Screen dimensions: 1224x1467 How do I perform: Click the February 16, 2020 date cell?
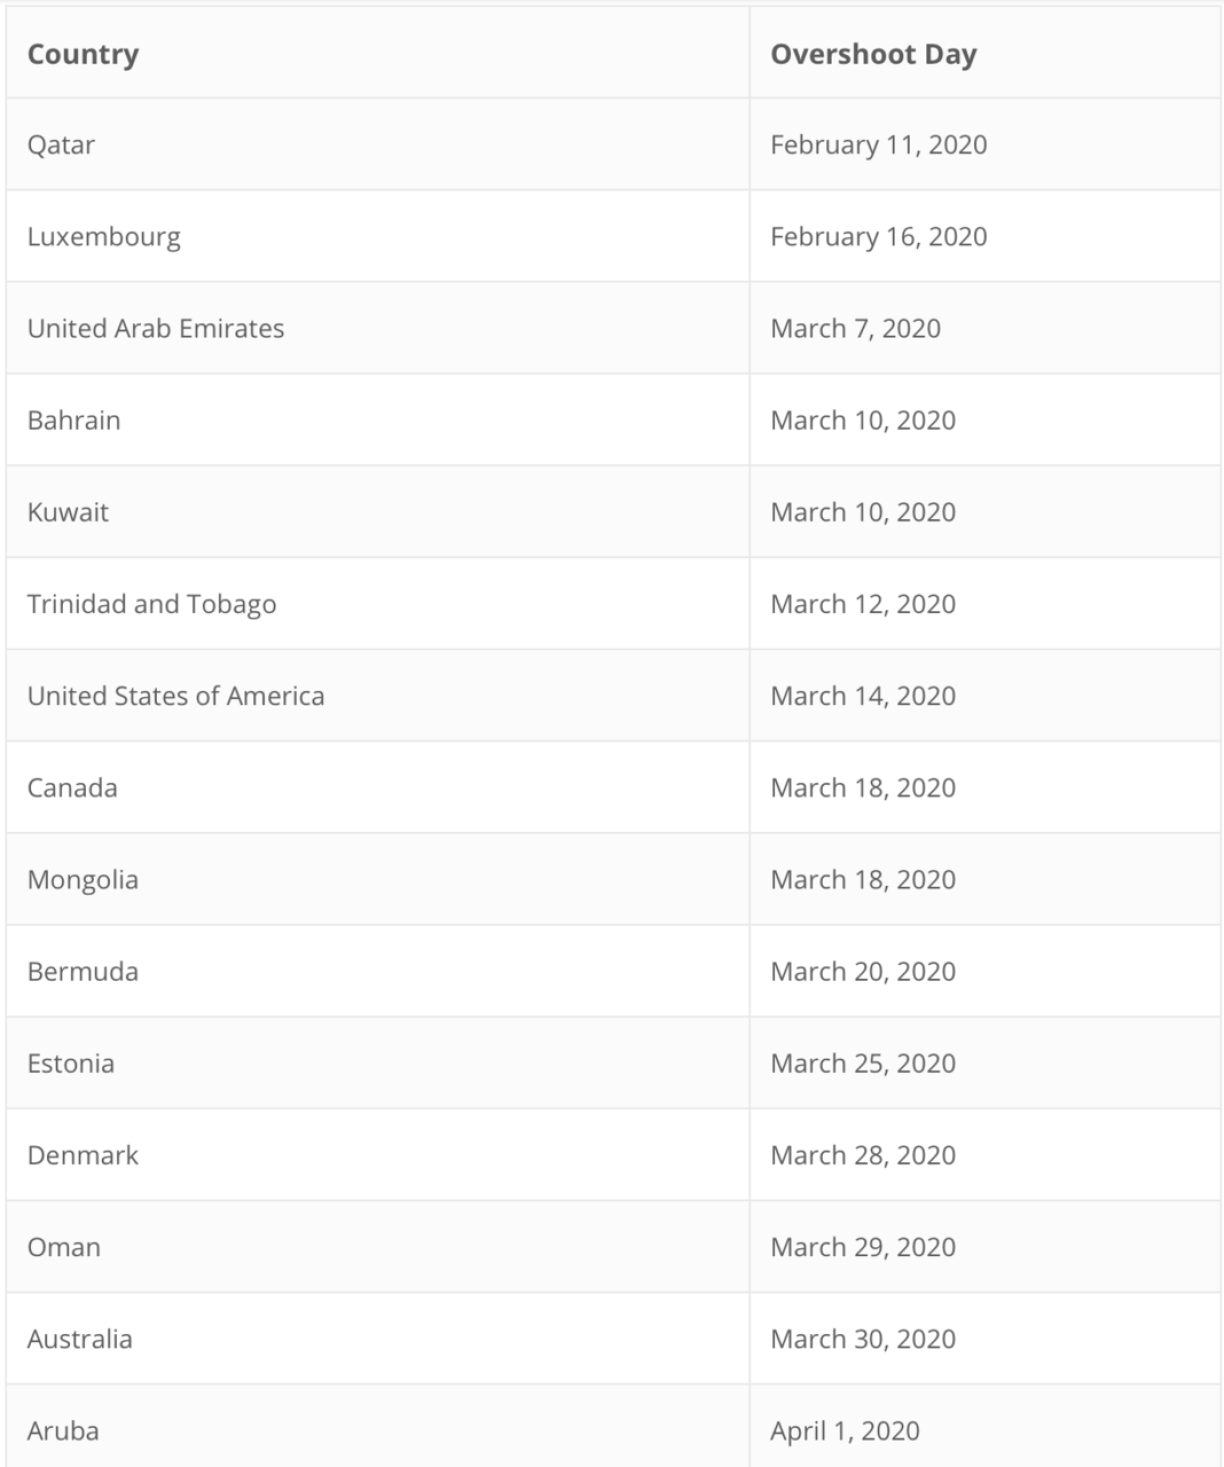click(878, 237)
